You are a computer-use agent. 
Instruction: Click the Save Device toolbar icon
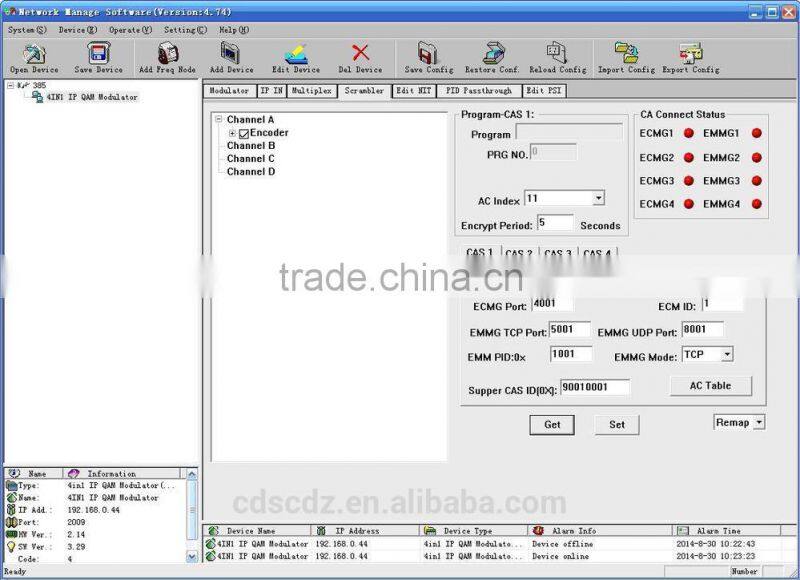(x=98, y=54)
